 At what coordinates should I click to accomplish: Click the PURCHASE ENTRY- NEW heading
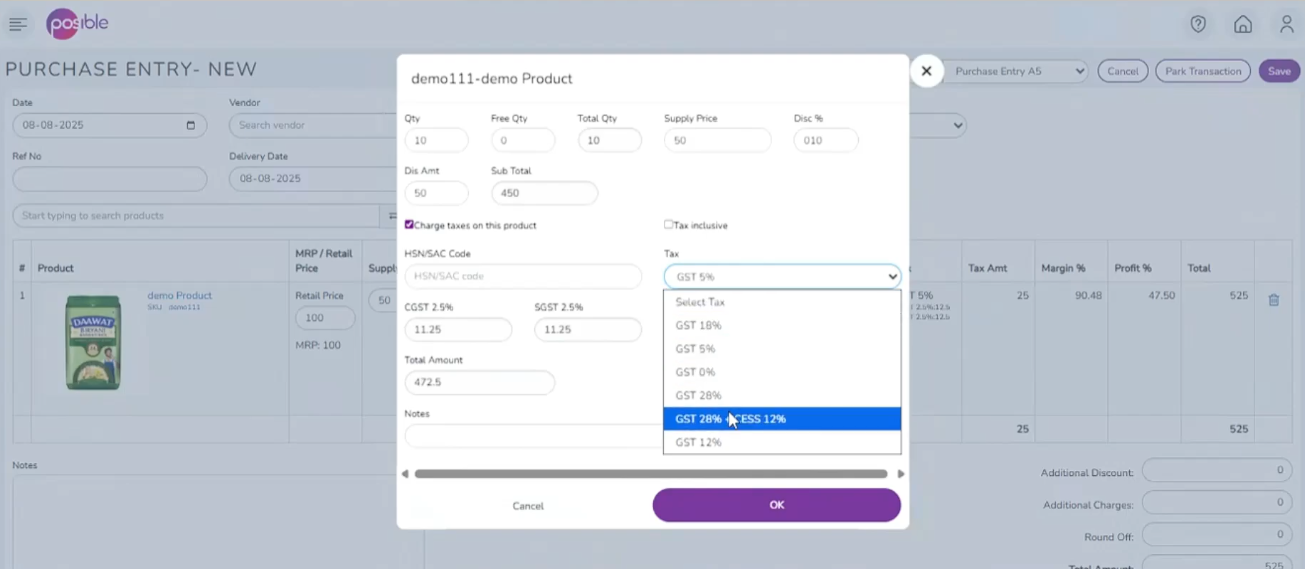click(131, 70)
